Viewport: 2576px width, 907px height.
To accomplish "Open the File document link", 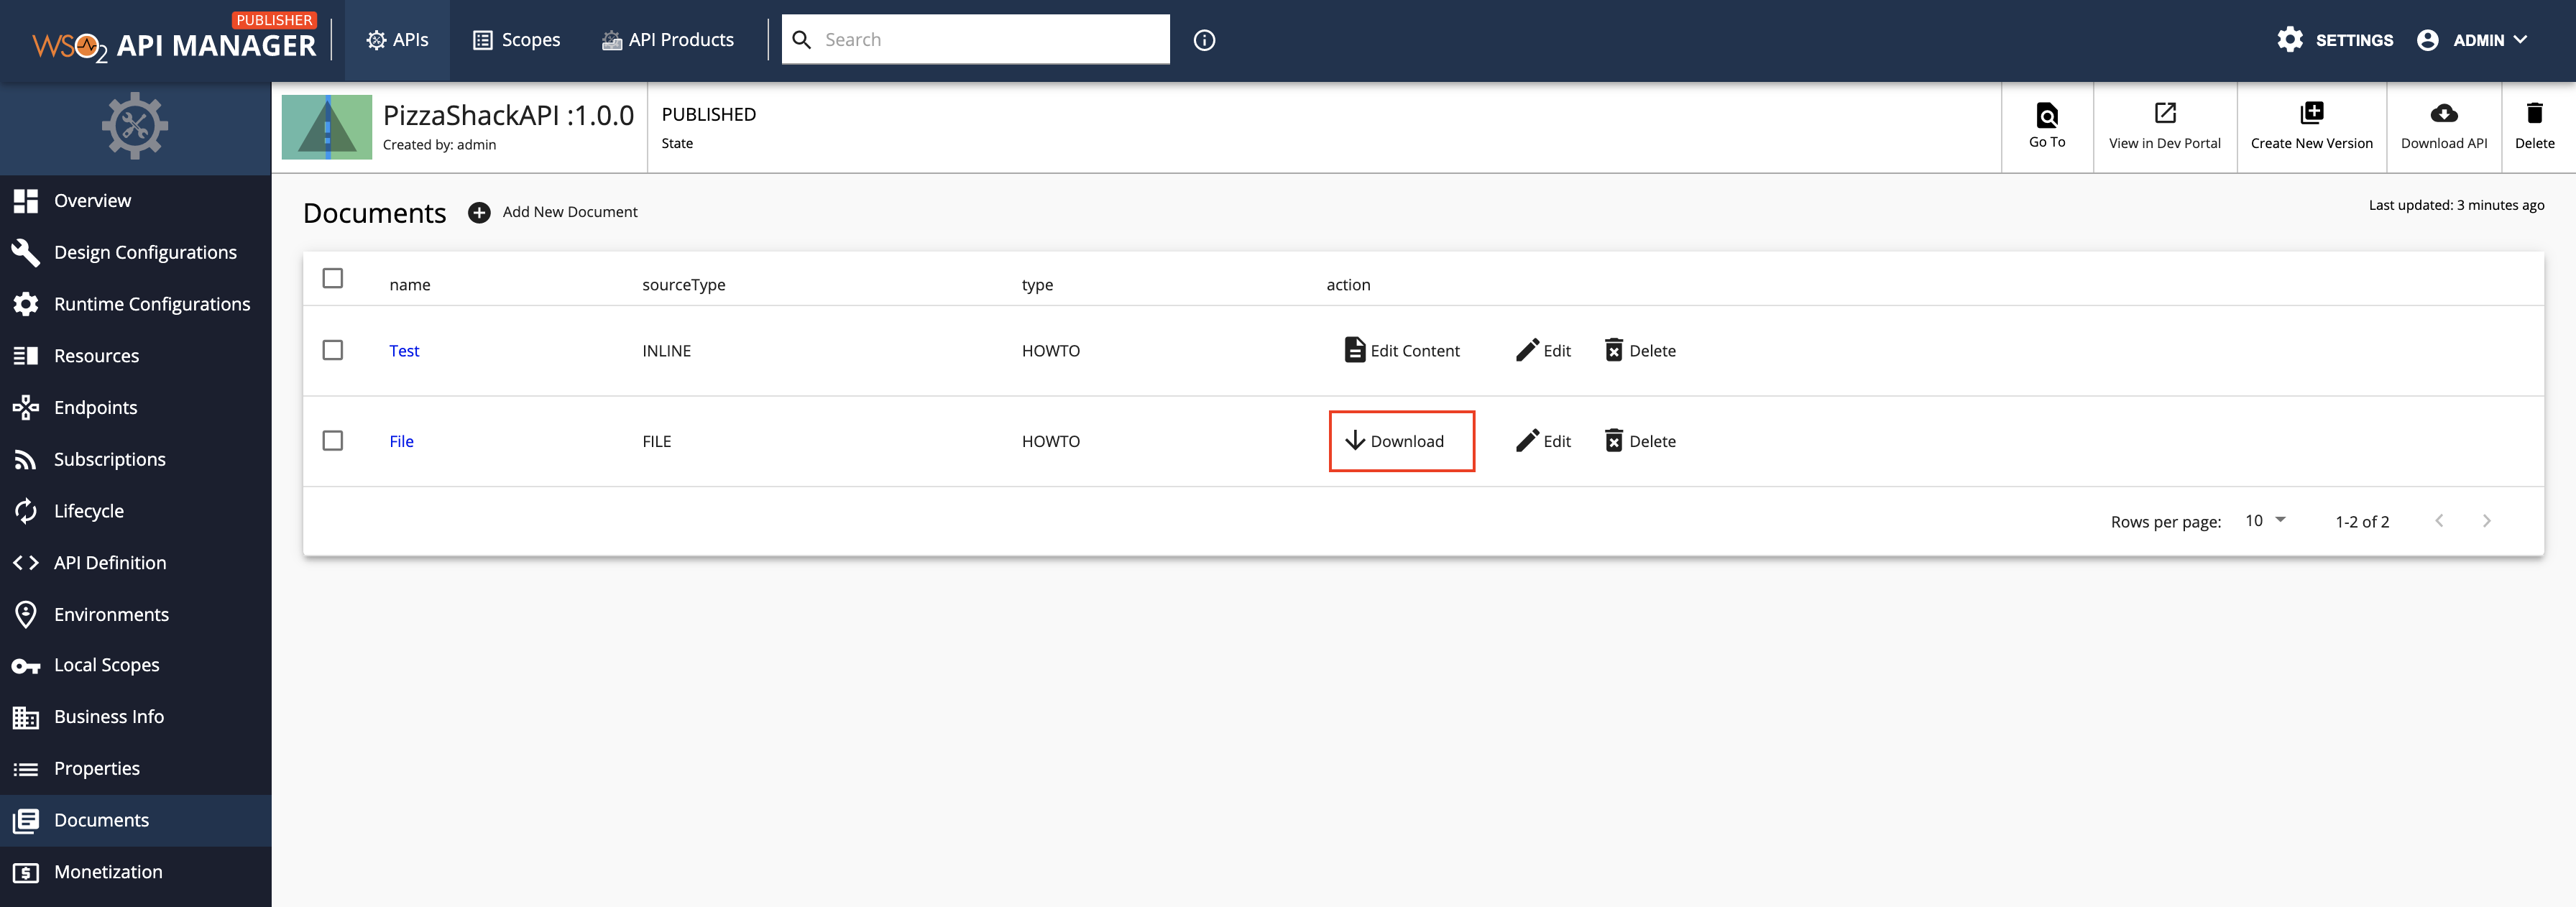I will click(401, 442).
